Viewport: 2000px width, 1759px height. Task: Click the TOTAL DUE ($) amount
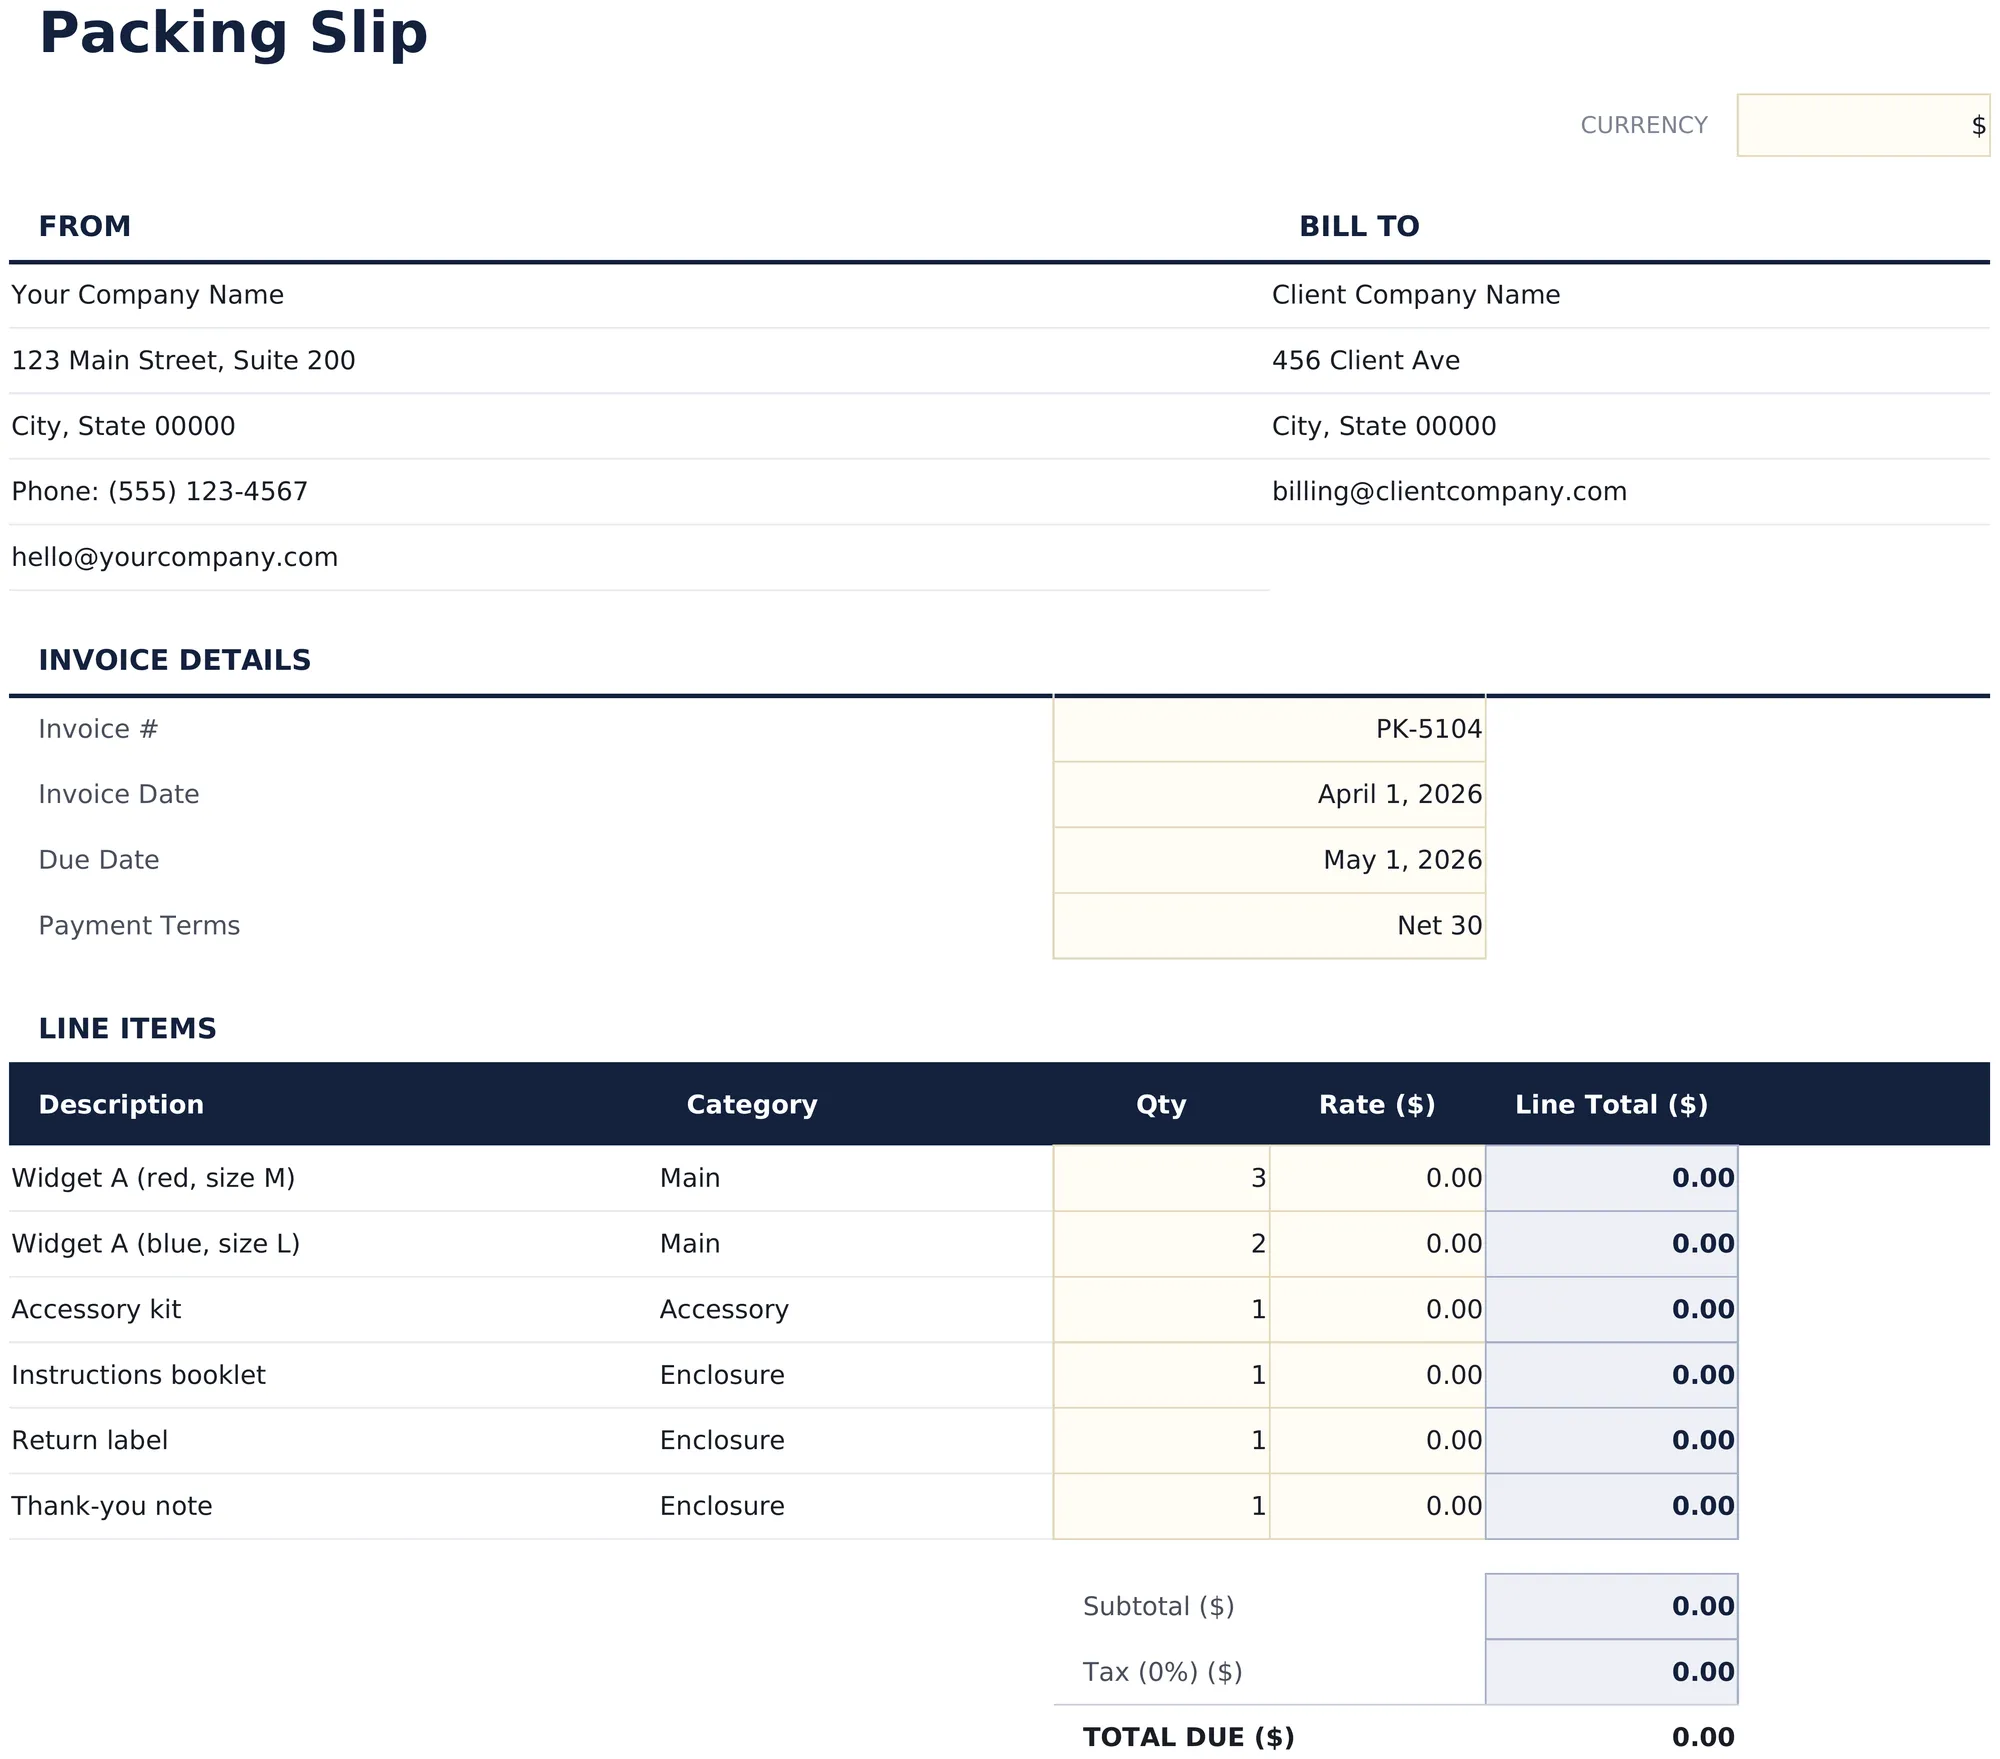[1703, 1737]
